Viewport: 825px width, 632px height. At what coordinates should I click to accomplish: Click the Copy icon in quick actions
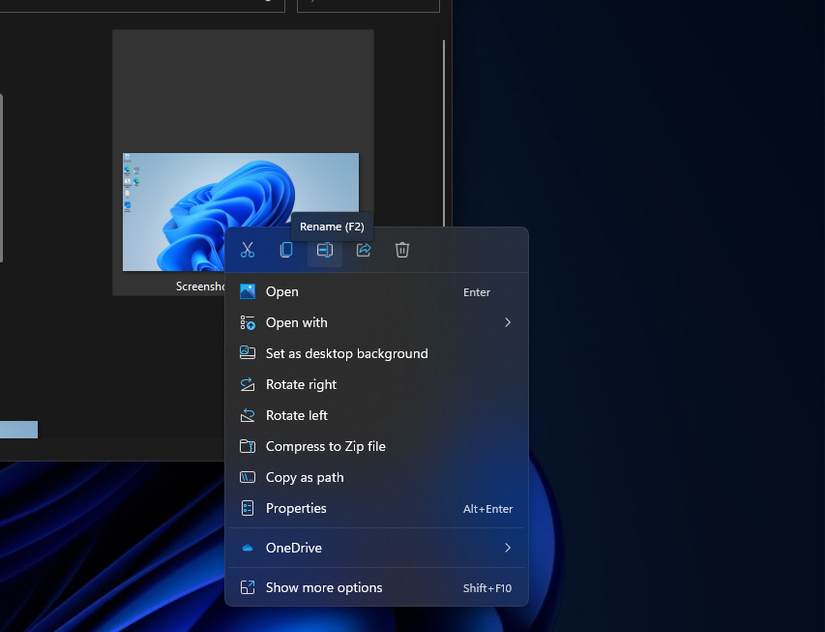click(x=286, y=250)
